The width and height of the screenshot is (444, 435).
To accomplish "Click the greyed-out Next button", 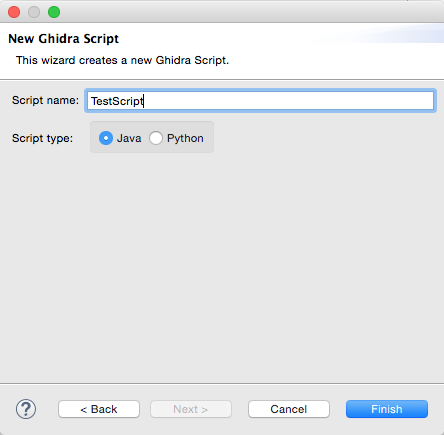I will [191, 409].
